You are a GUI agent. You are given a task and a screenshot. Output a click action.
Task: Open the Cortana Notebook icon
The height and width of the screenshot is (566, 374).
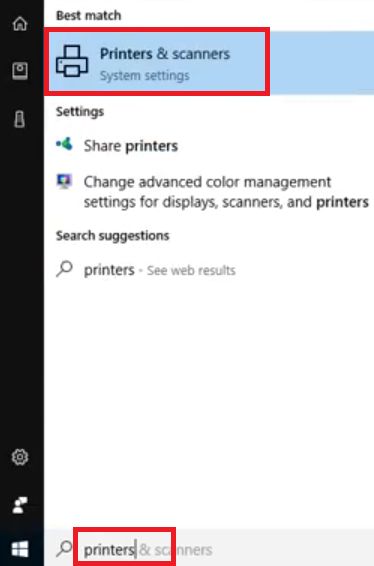20,71
